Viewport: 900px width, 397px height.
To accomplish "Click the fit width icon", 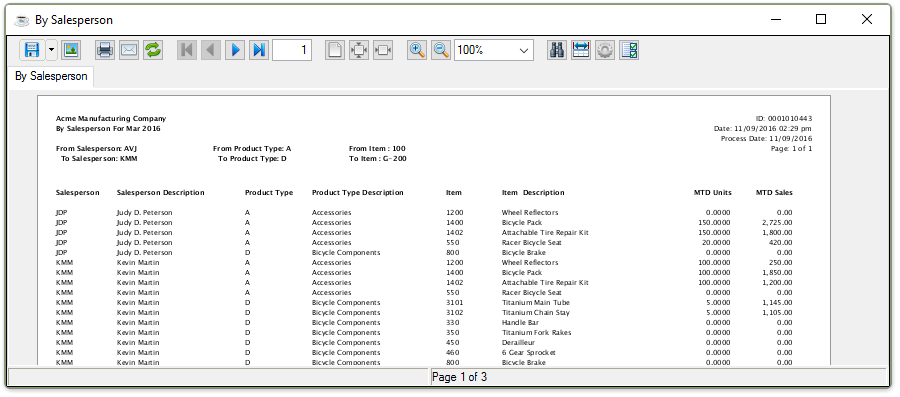I will click(x=383, y=50).
